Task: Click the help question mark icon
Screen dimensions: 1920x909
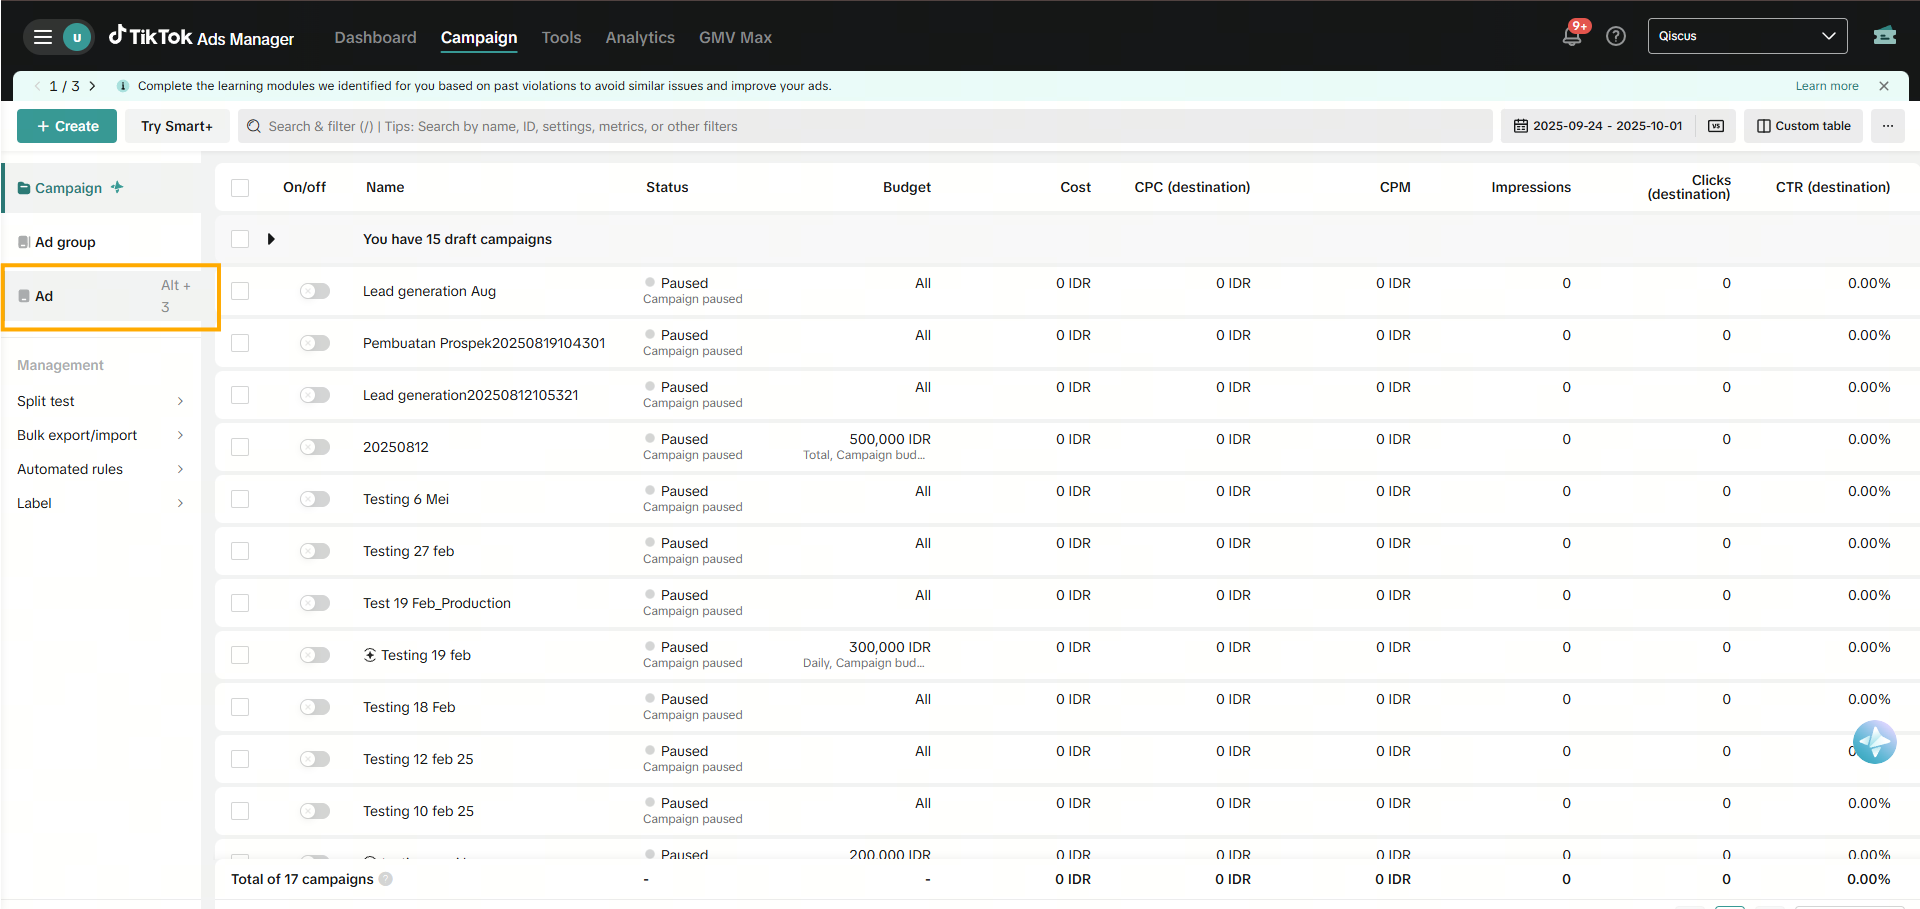Action: click(x=1615, y=37)
